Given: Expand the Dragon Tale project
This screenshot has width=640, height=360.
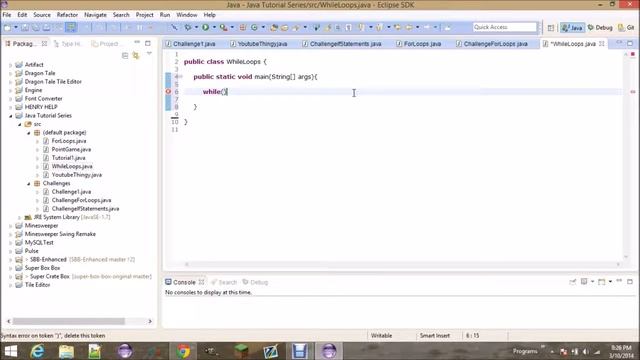Looking at the screenshot, I should 11,73.
